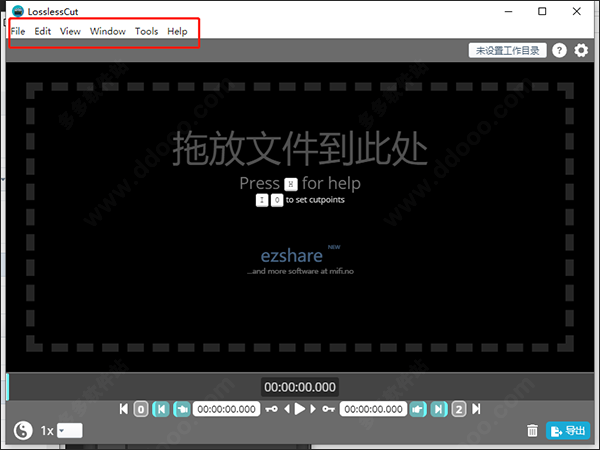The width and height of the screenshot is (600, 450).
Task: Open the playback speed dropdown
Action: 70,430
